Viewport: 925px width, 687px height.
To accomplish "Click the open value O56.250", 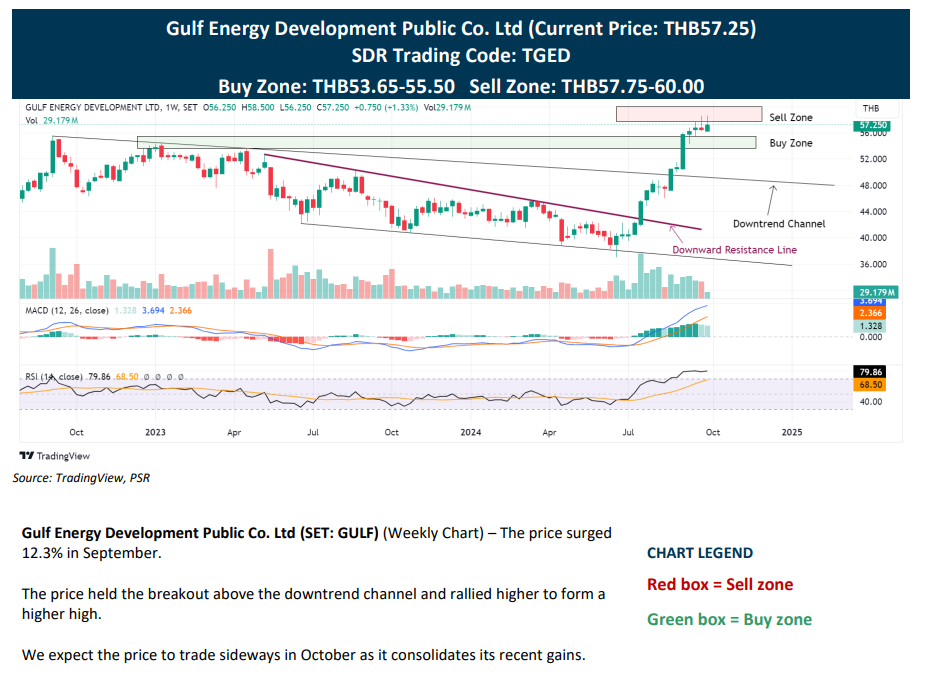I will point(219,107).
